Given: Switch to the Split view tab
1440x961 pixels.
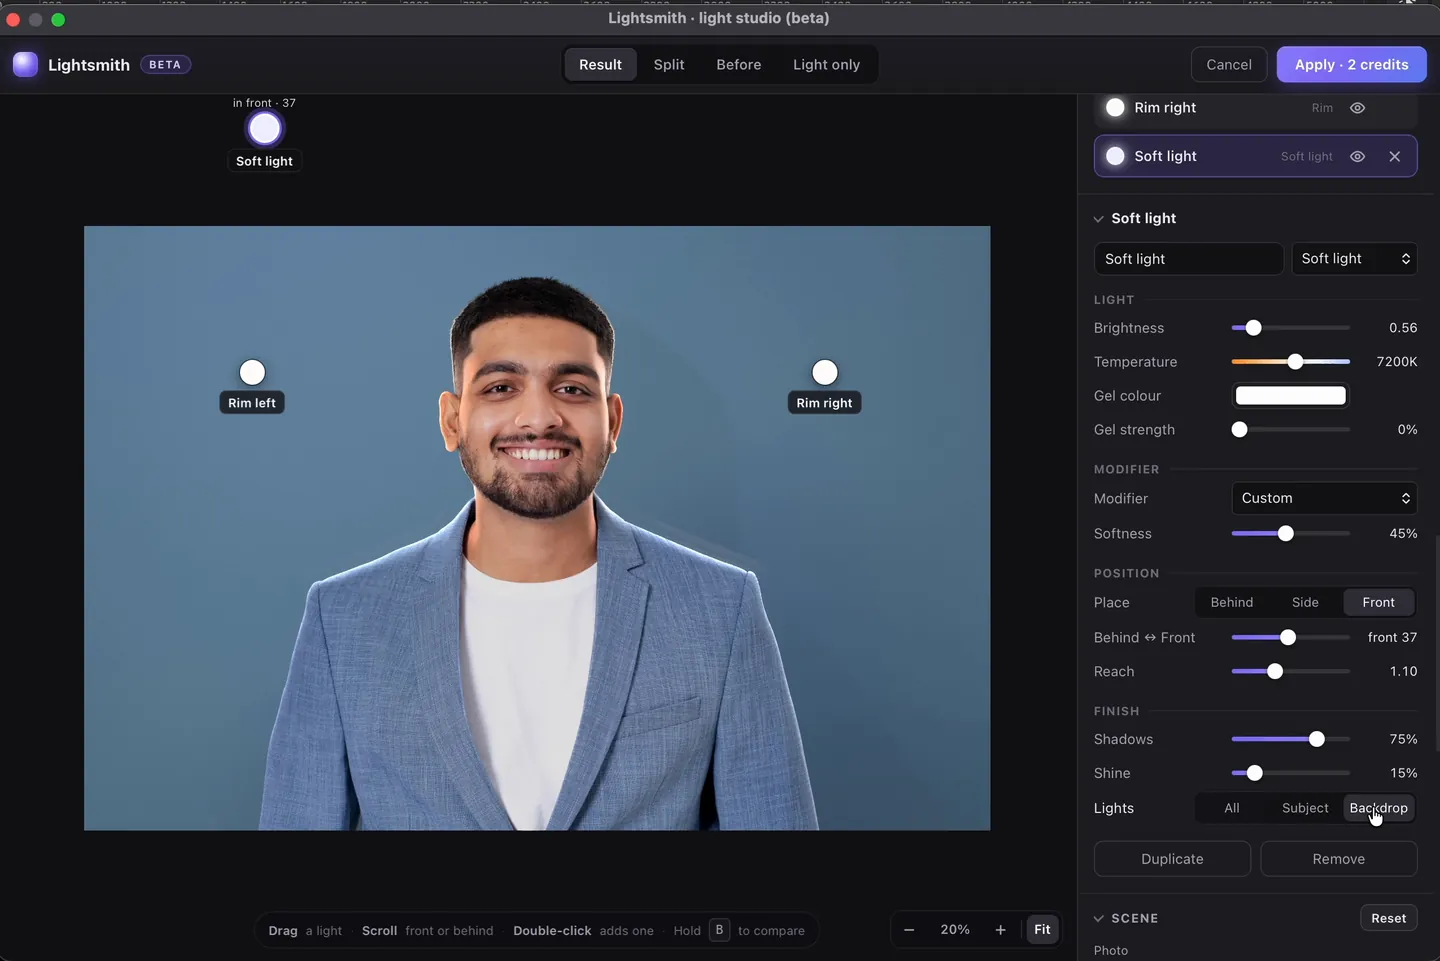Looking at the screenshot, I should click(669, 65).
